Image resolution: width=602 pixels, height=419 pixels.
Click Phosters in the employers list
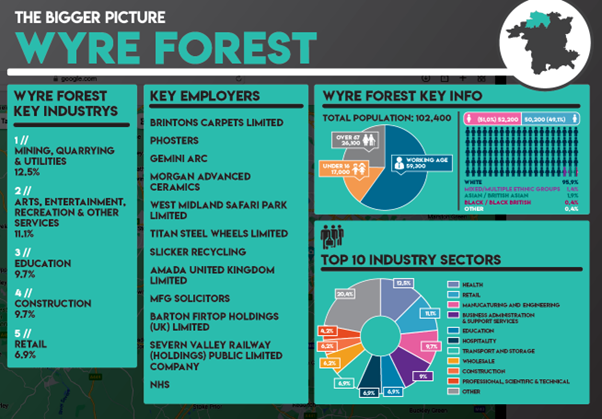[x=174, y=141]
